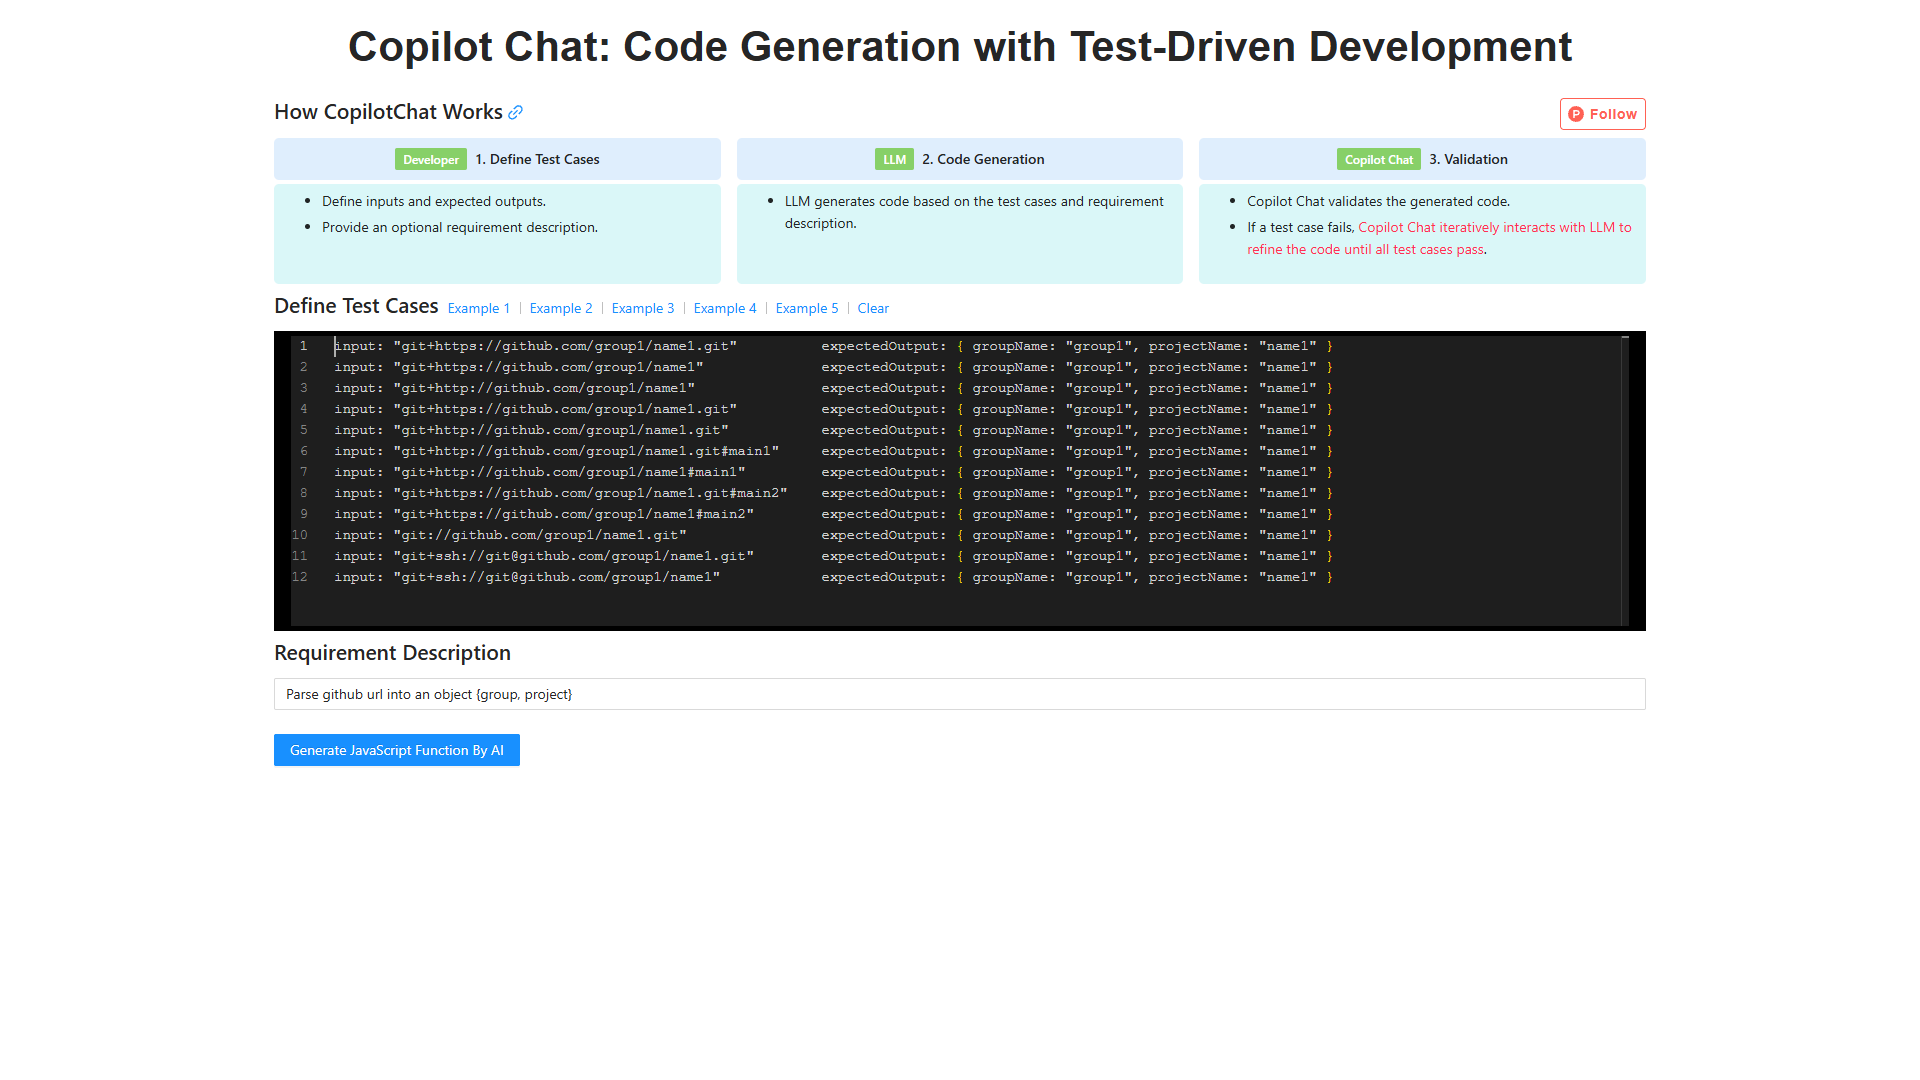1920x1080 pixels.
Task: Load Example 4 test cases
Action: [725, 308]
